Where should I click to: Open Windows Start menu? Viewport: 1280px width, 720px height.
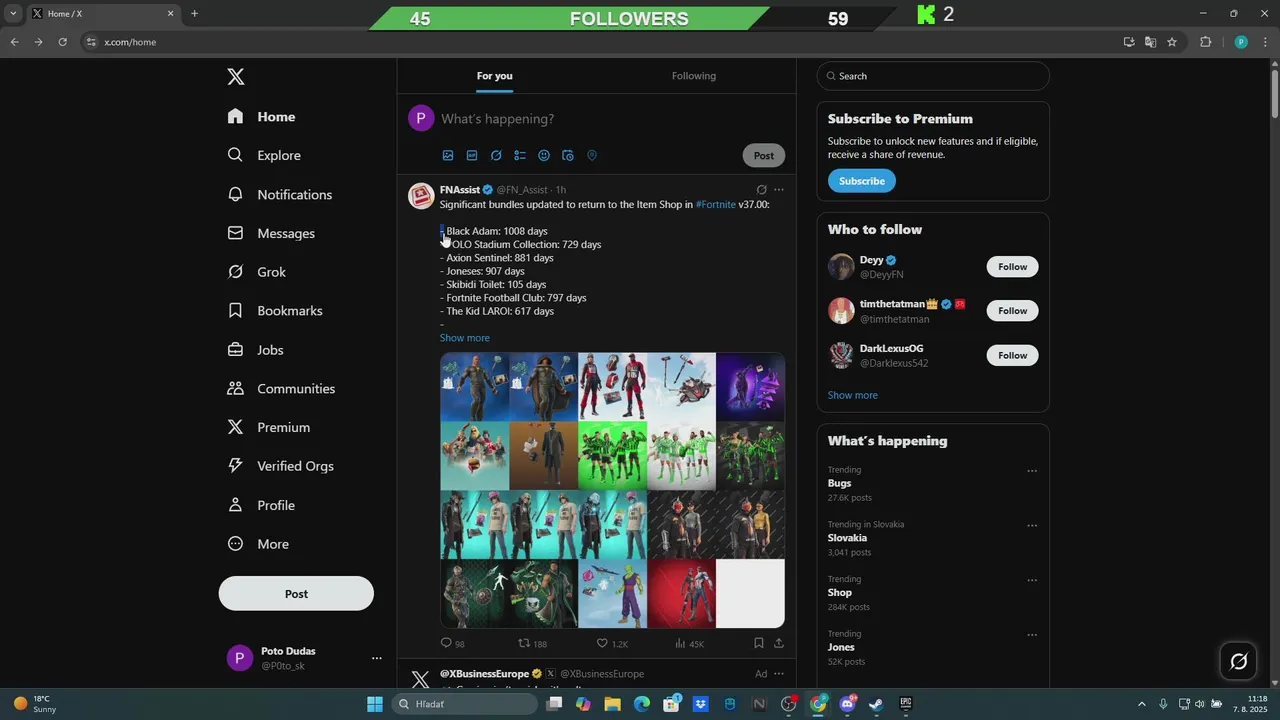[x=375, y=704]
